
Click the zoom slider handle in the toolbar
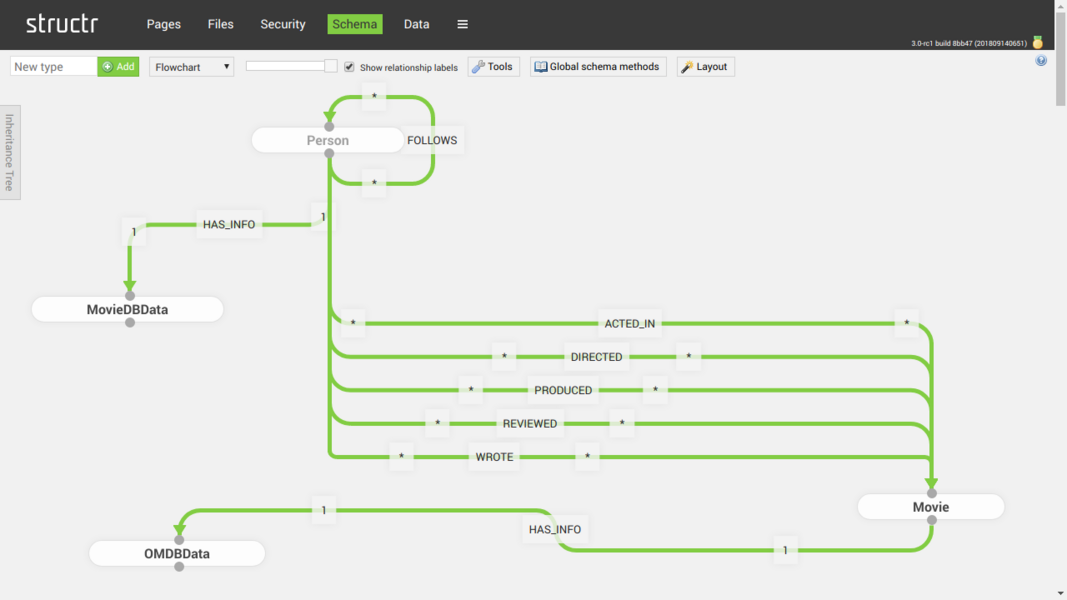point(331,66)
